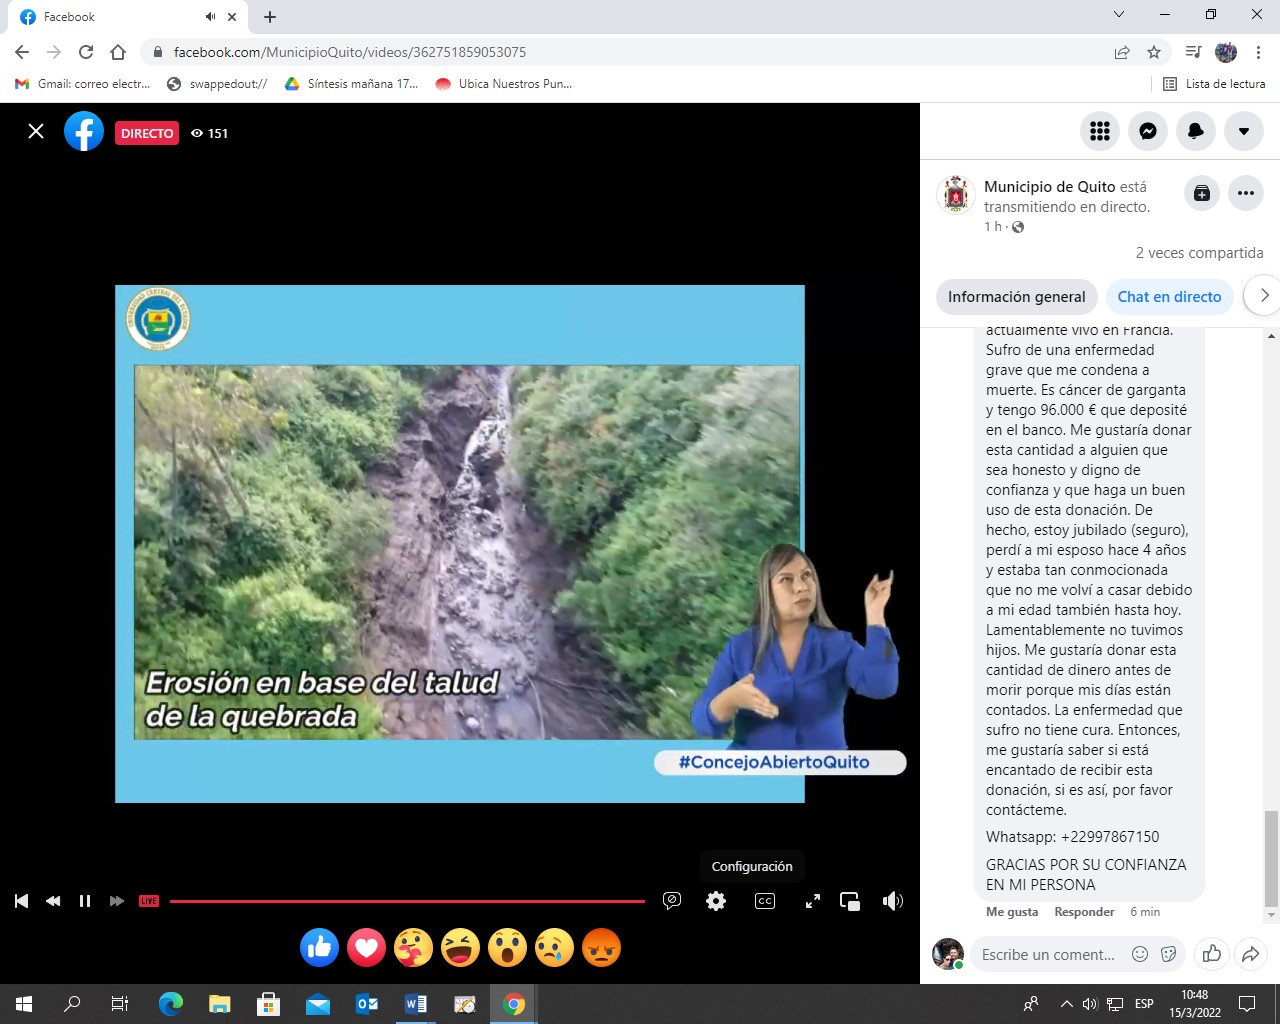Screen dimensions: 1280x1024
Task: Share the live video
Action: [x=1250, y=954]
